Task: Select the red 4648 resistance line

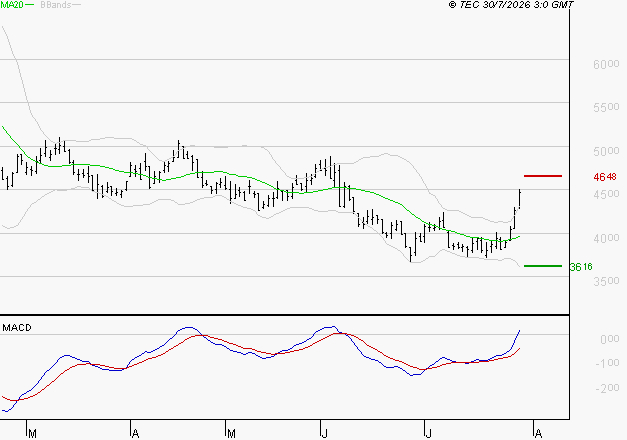Action: pyautogui.click(x=543, y=176)
